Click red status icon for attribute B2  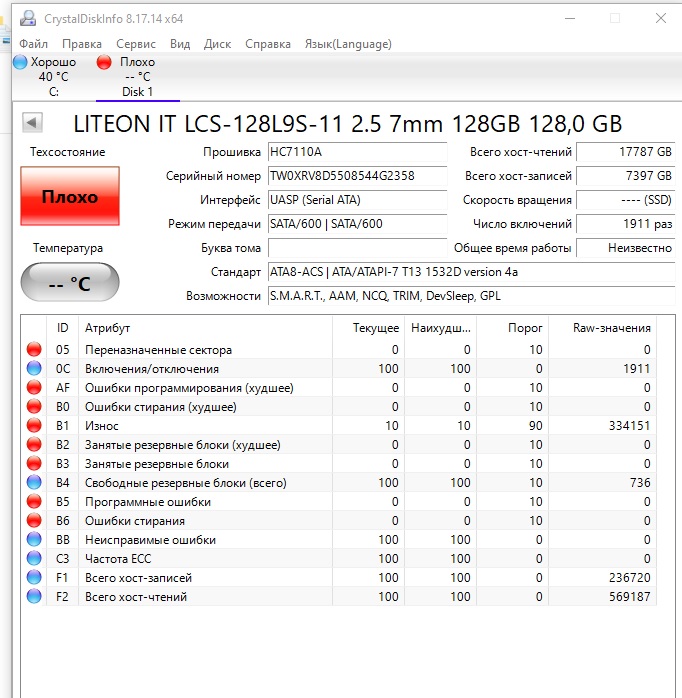pyautogui.click(x=34, y=445)
